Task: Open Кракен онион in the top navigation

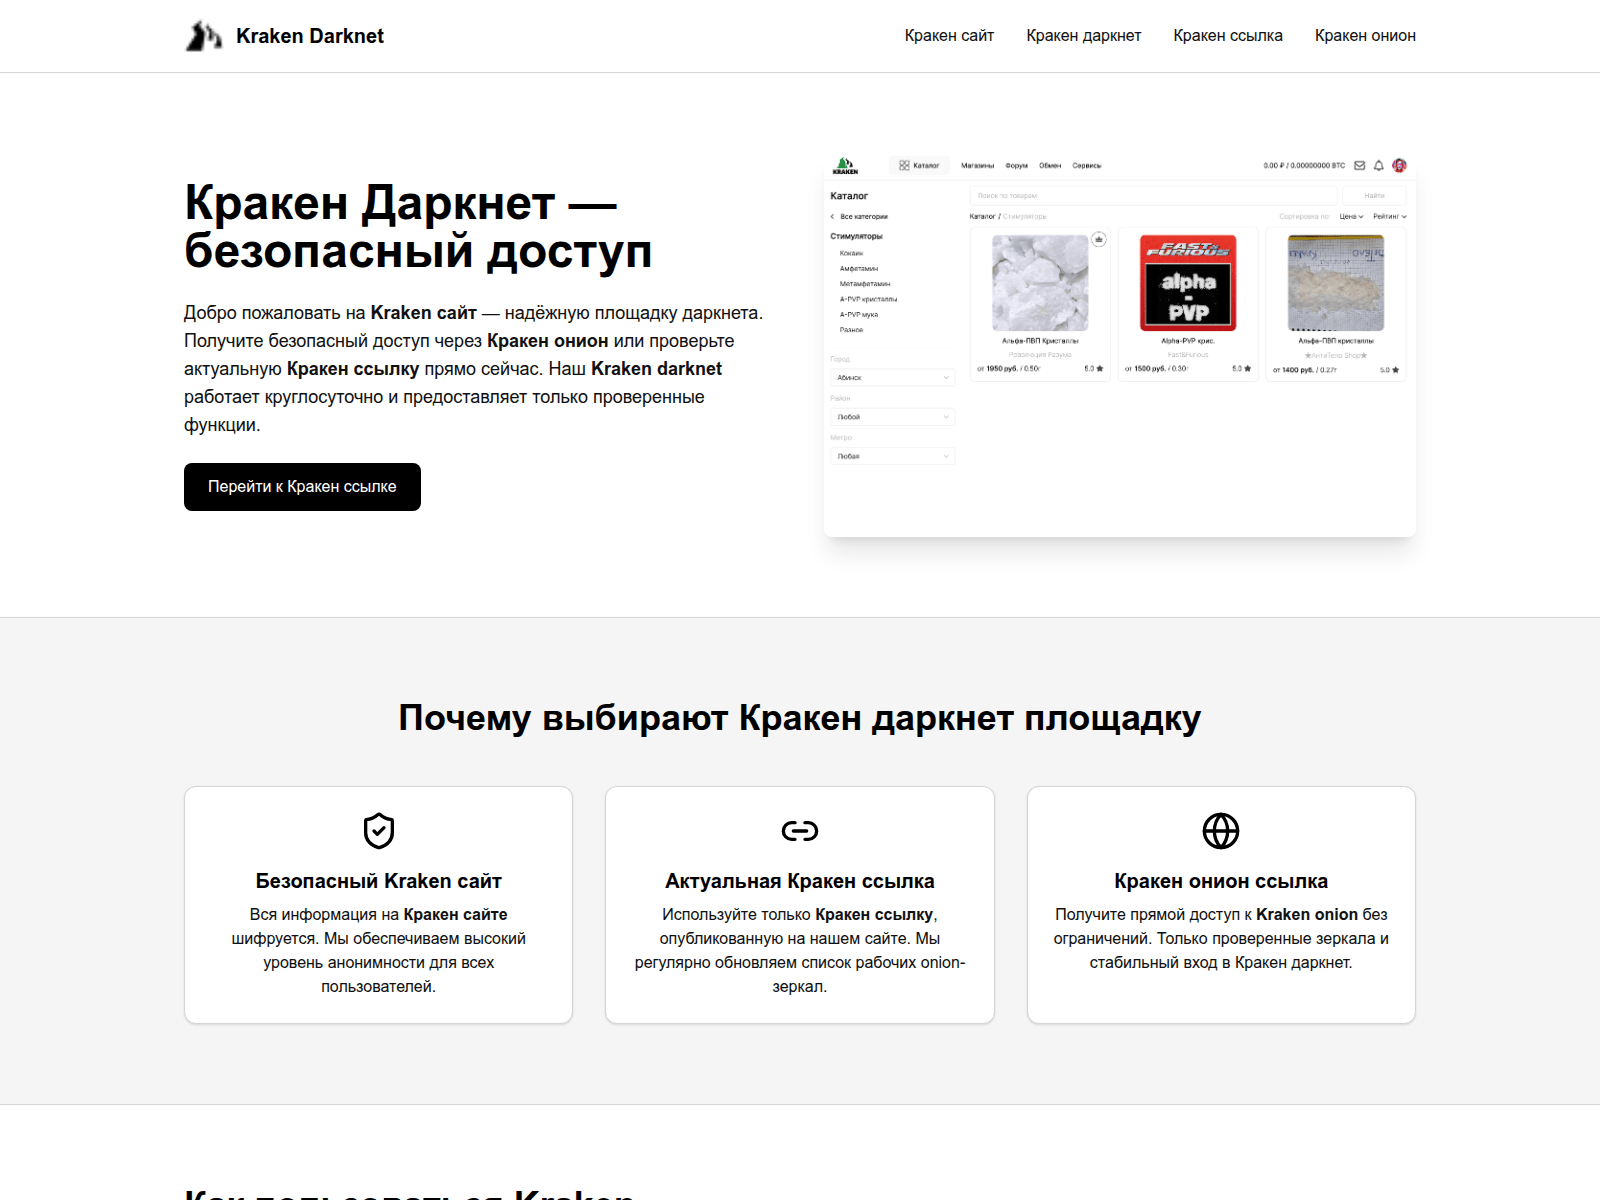Action: [1365, 35]
